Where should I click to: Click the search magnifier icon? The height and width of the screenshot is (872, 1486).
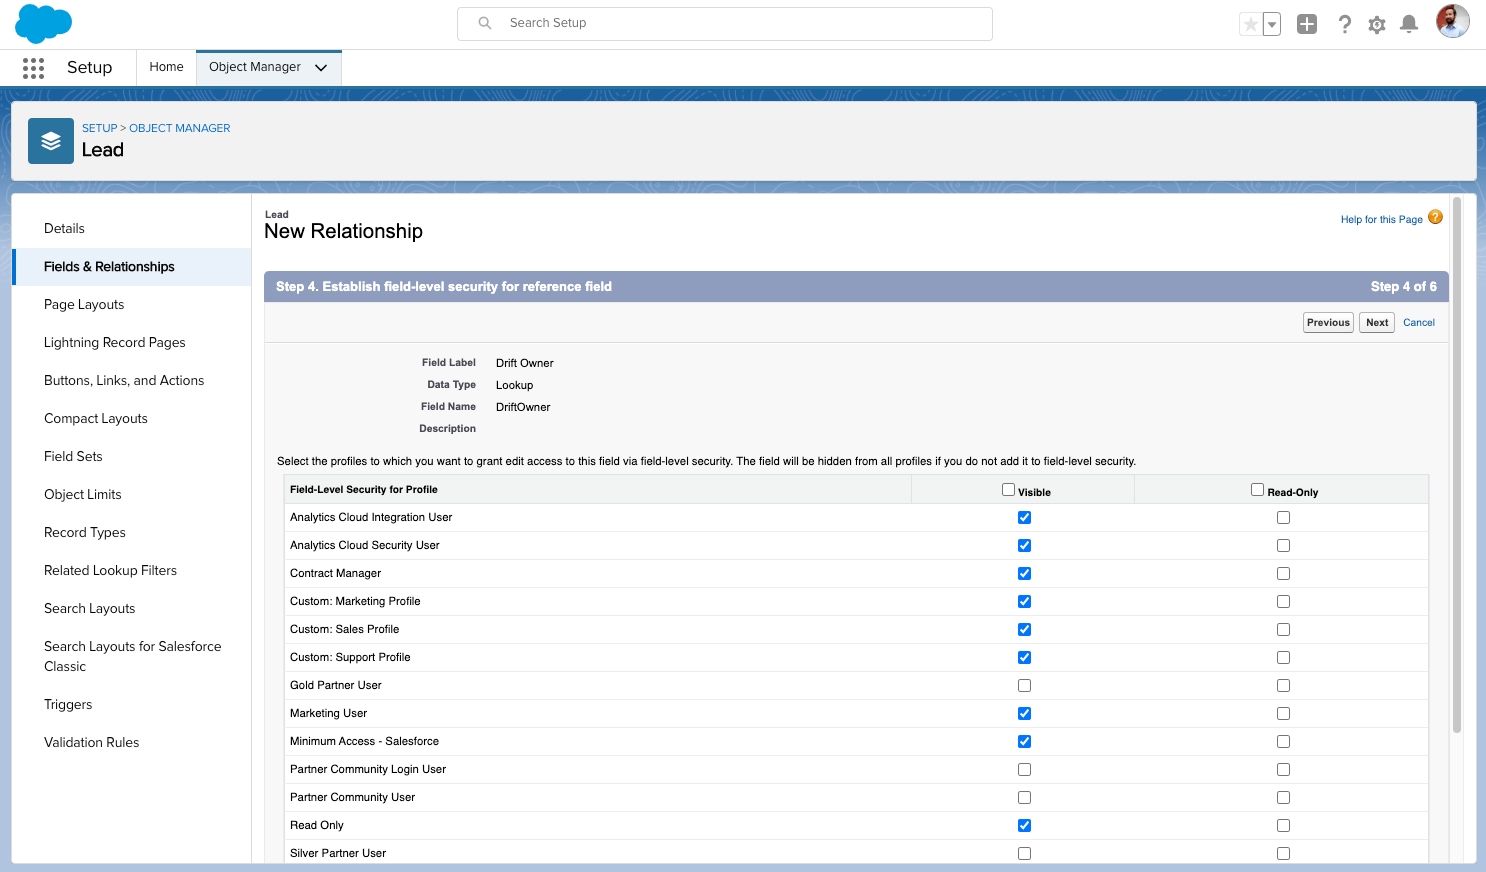485,23
